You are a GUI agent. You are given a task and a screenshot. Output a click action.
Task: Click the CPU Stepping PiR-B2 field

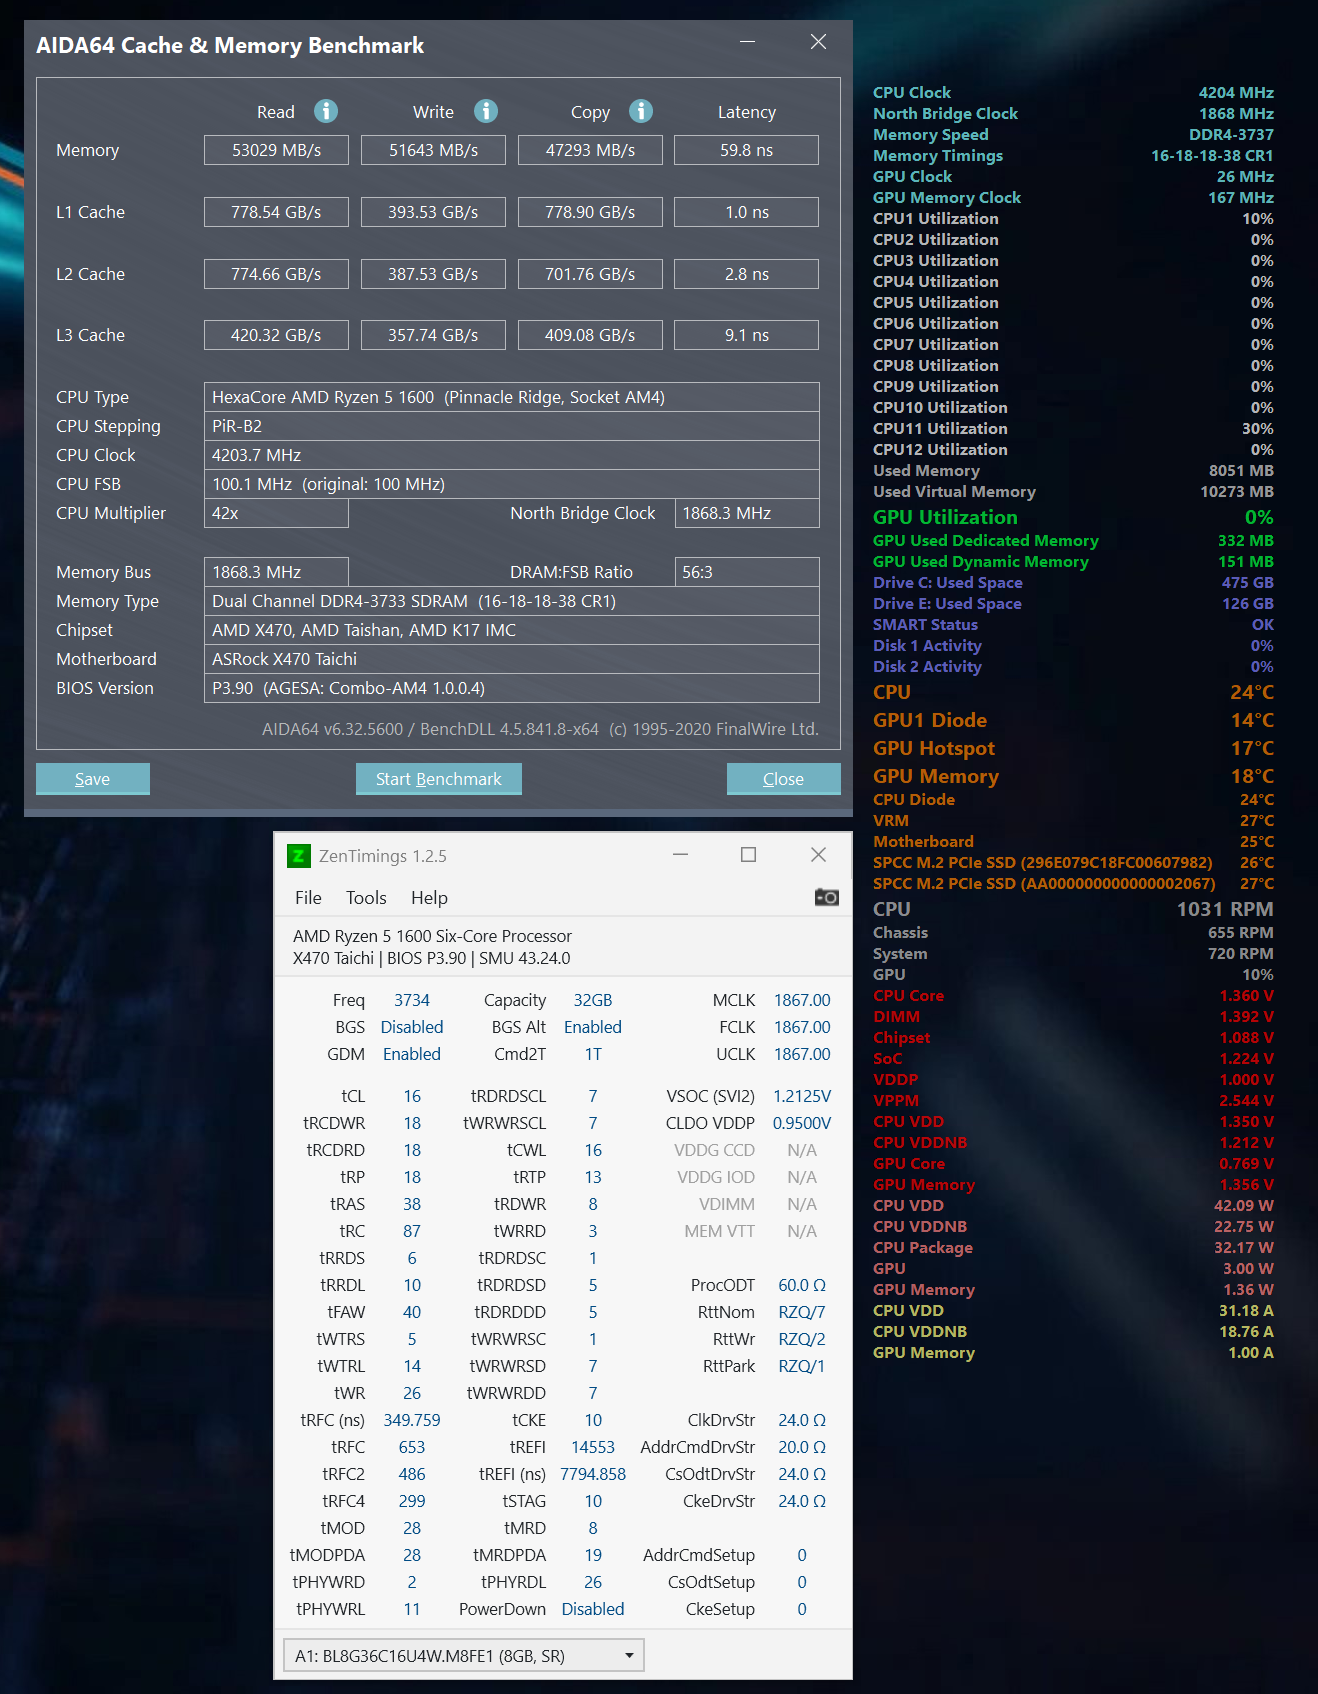512,426
